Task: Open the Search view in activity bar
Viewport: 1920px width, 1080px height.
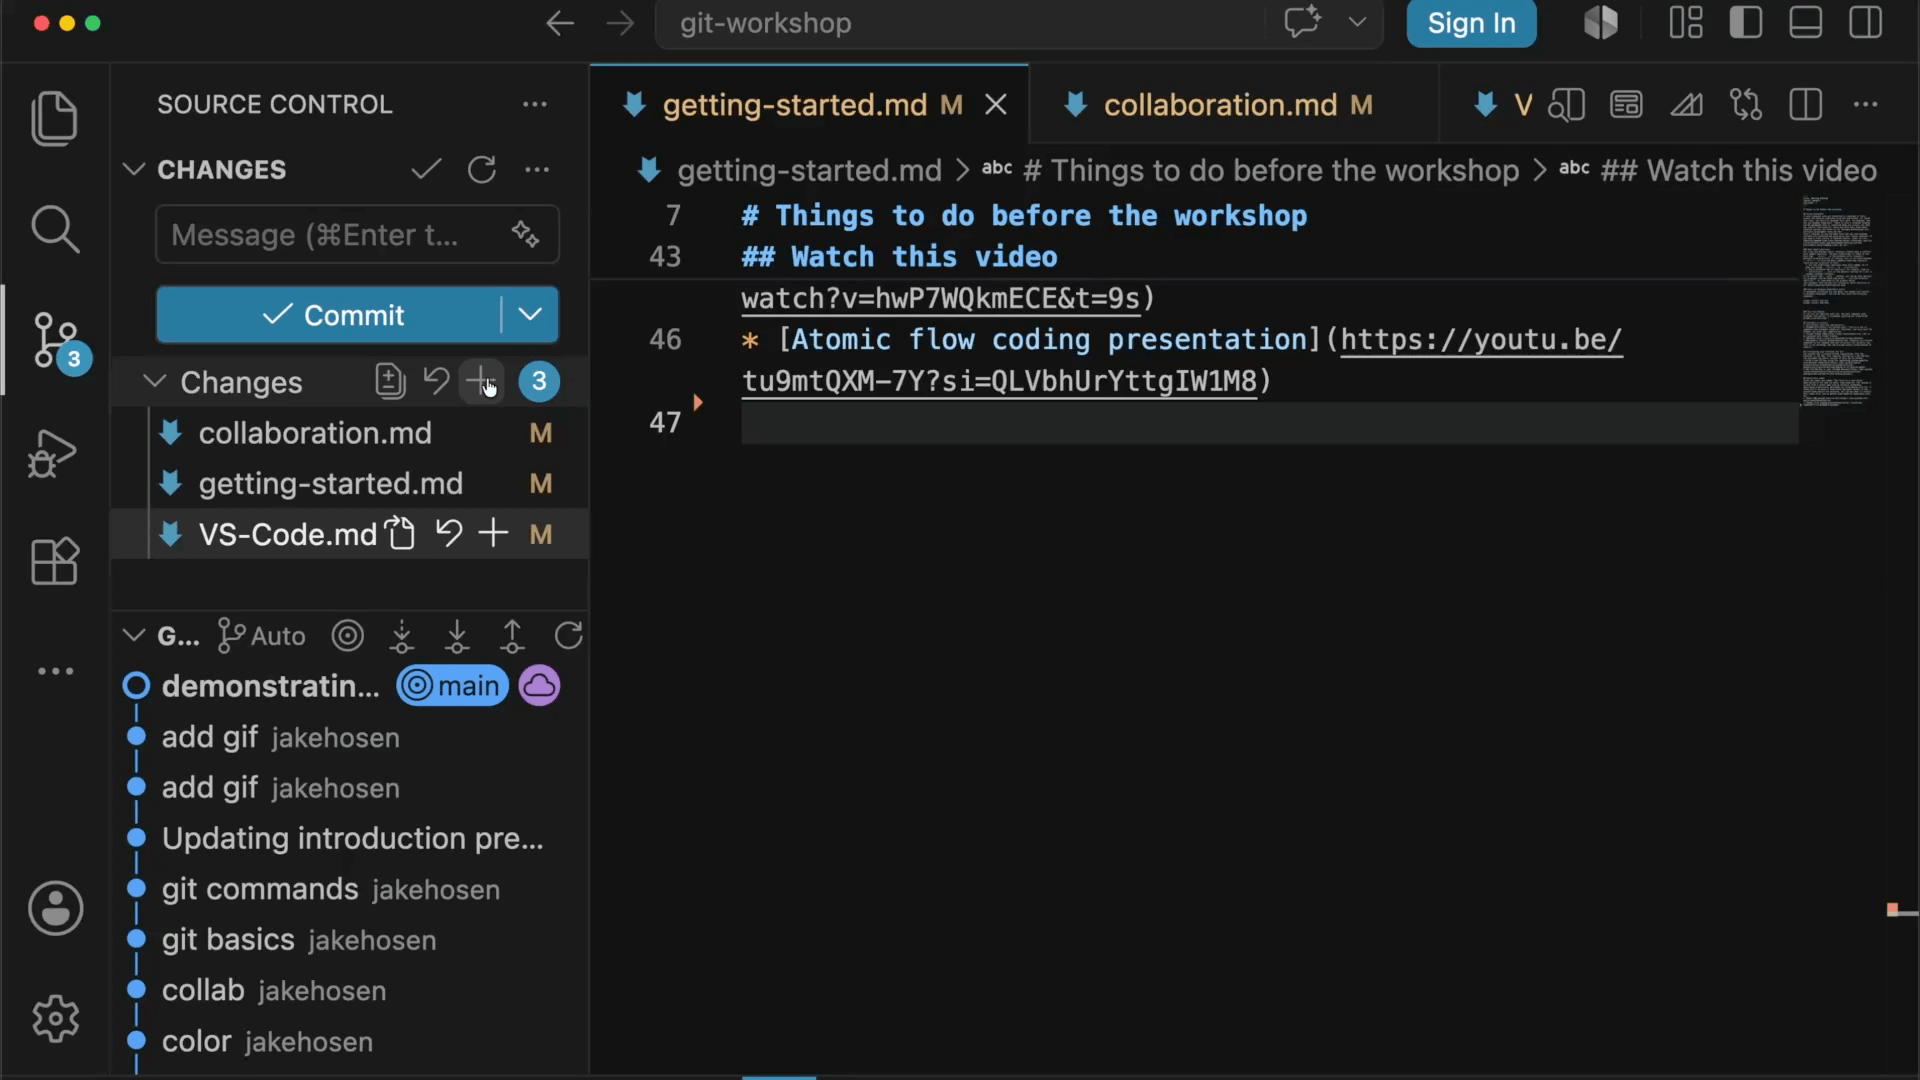Action: coord(55,230)
